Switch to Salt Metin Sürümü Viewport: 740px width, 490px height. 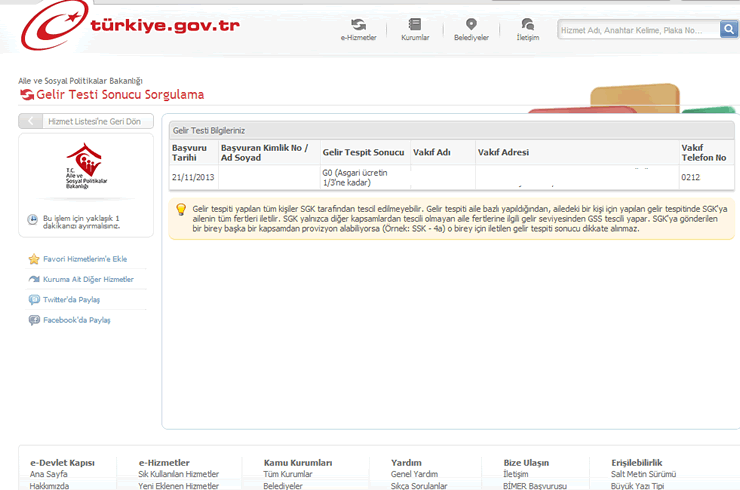[644, 474]
